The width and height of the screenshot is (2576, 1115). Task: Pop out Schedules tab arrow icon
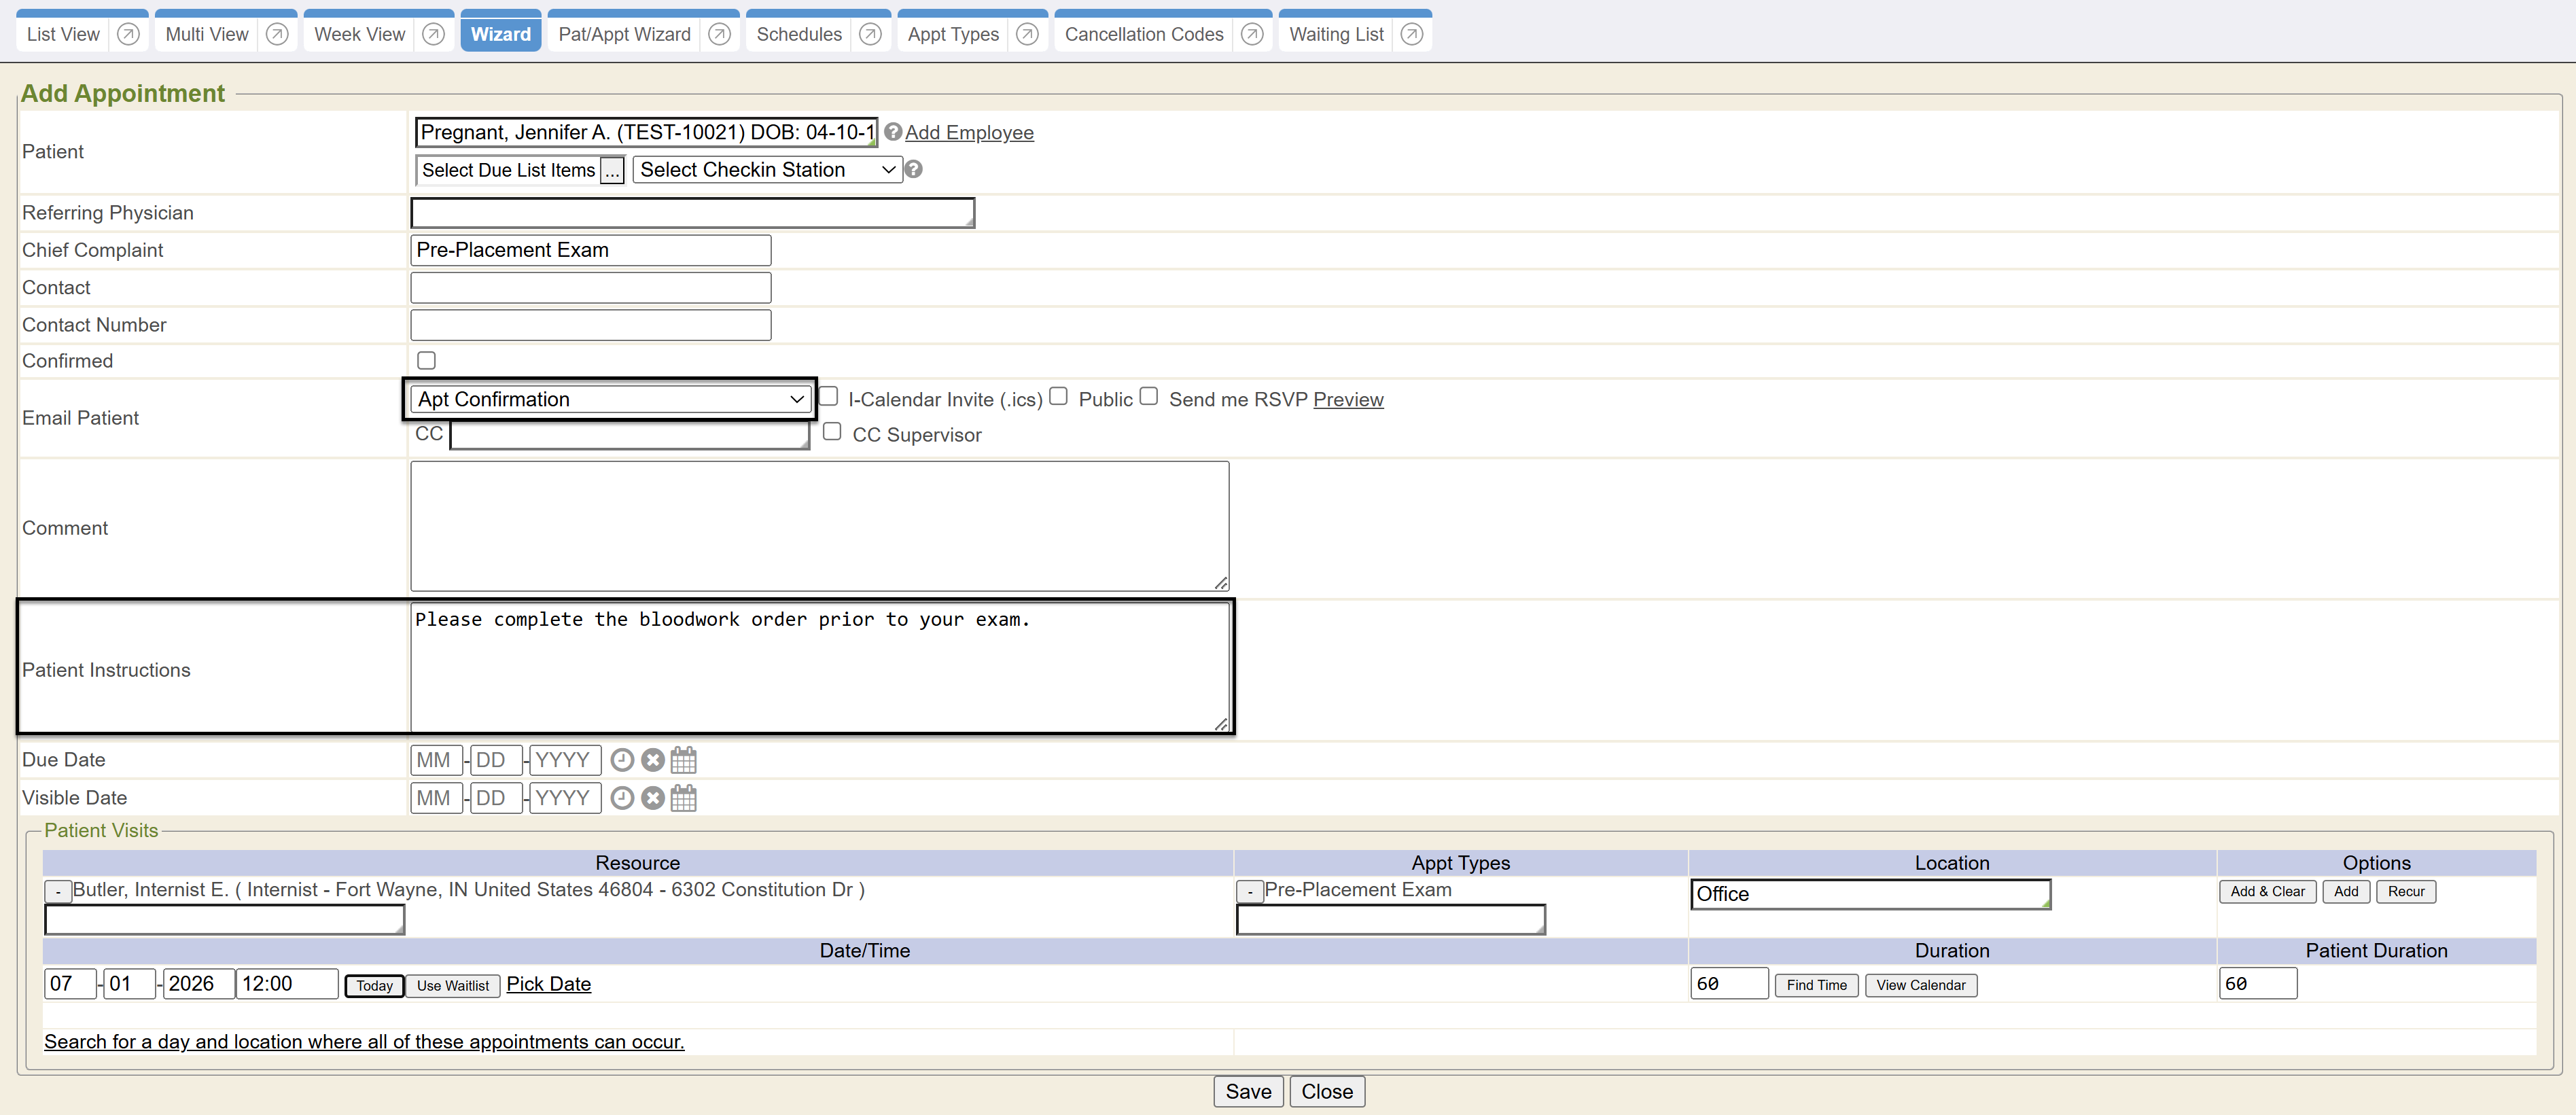coord(871,34)
